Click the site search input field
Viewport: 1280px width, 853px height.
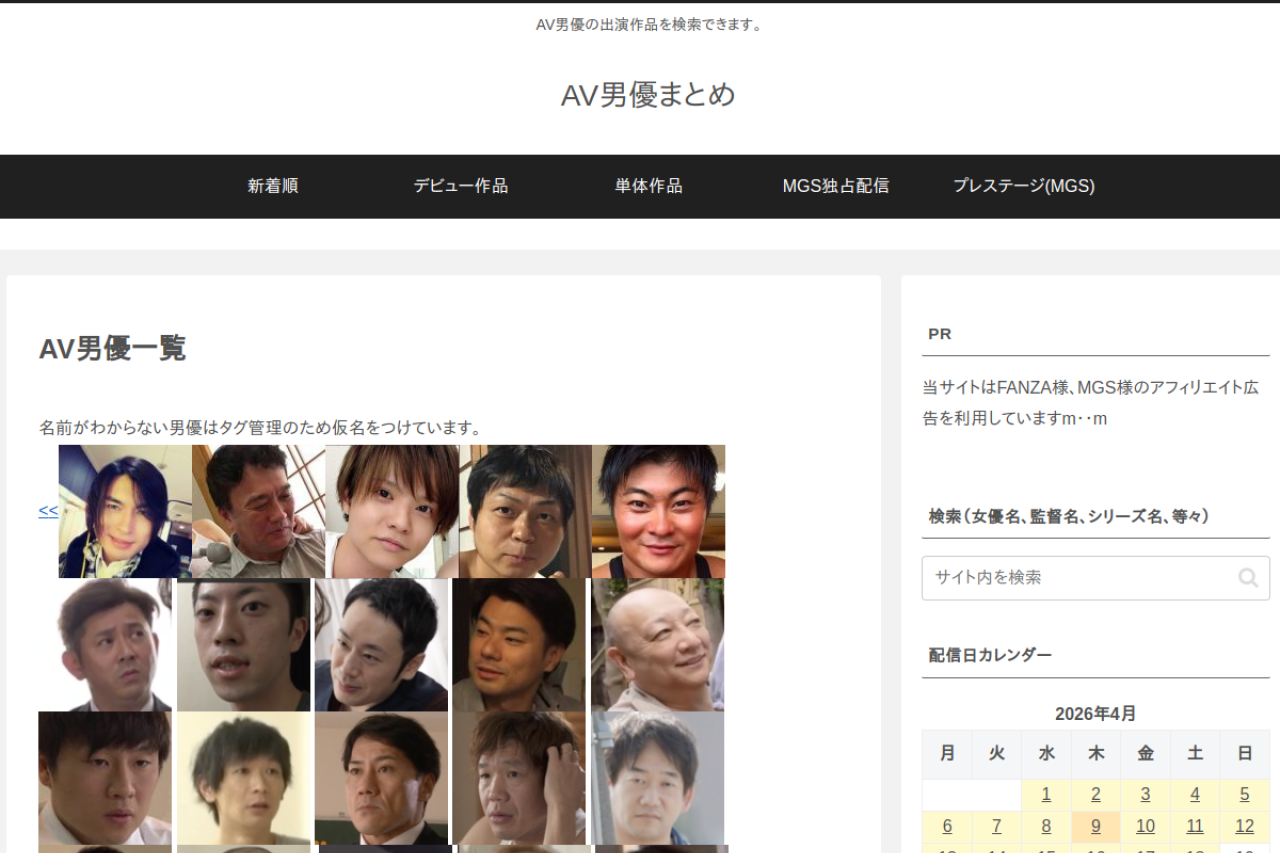click(x=1080, y=578)
